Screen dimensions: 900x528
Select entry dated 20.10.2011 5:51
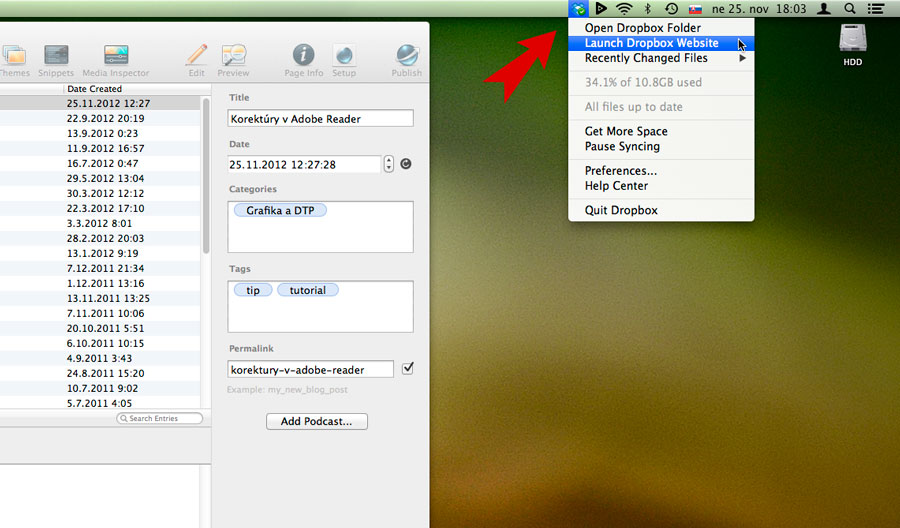point(100,328)
